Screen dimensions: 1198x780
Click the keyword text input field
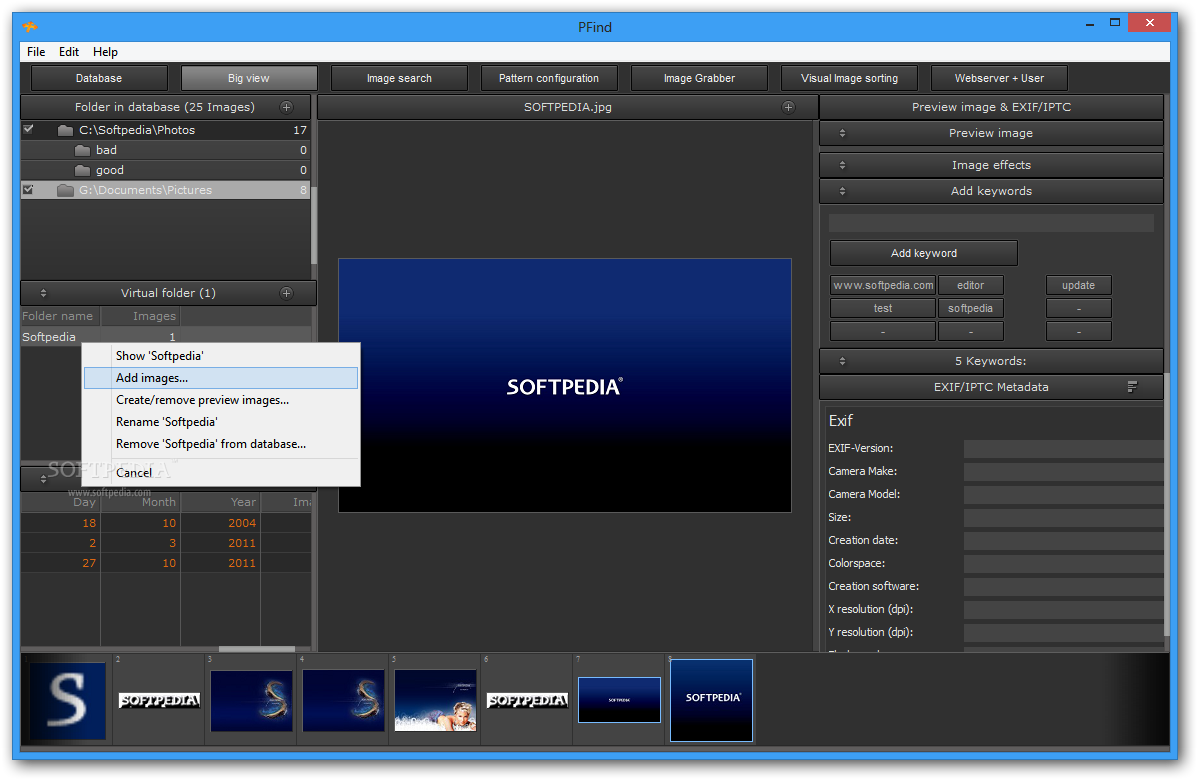coord(991,223)
